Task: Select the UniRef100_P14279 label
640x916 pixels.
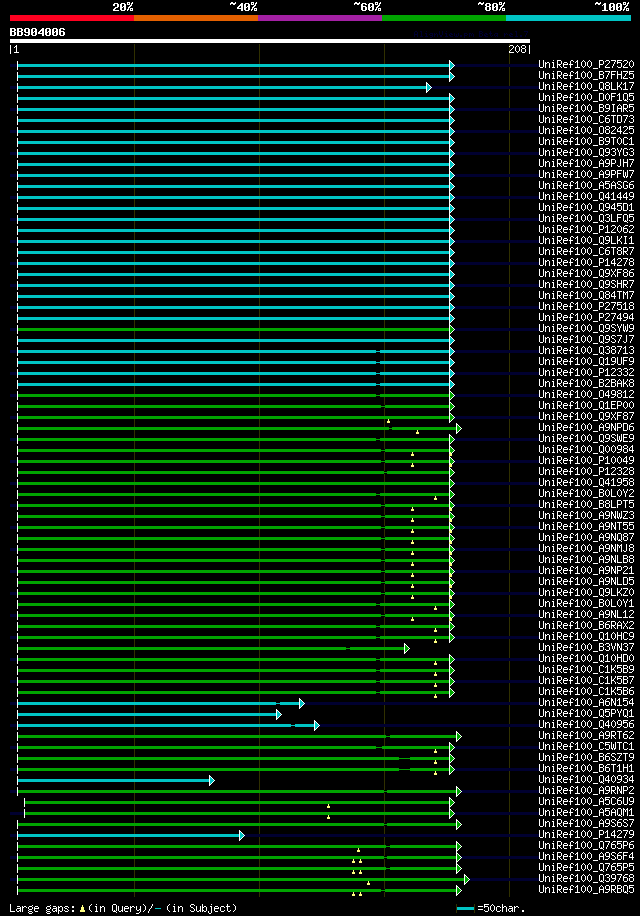Action: coord(586,834)
